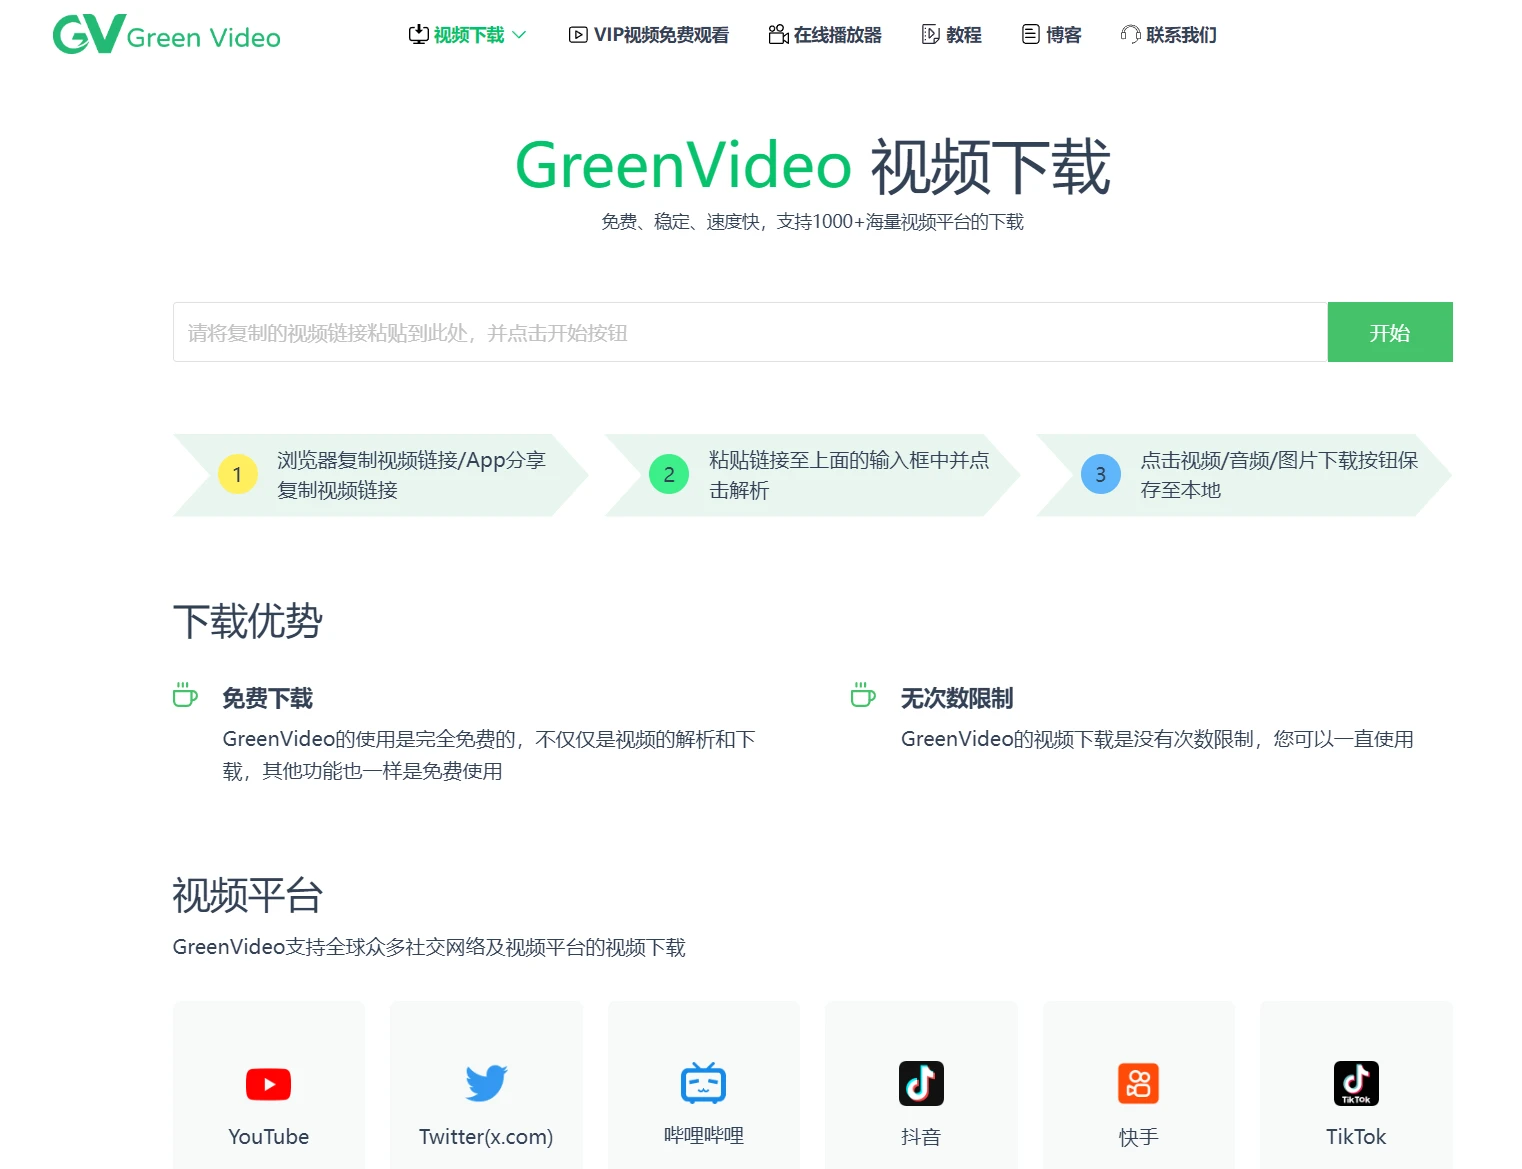Click the tutorial icon beside 教程
This screenshot has height=1169, width=1522.
coord(931,35)
